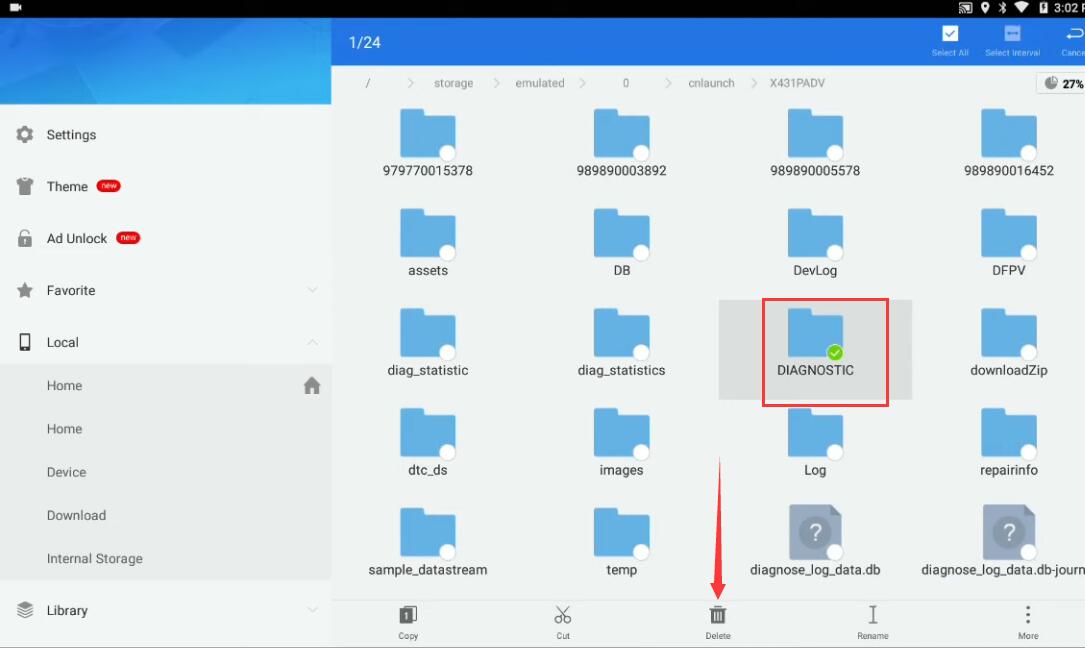The image size is (1085, 648).
Task: Open the More options menu
Action: (1027, 616)
